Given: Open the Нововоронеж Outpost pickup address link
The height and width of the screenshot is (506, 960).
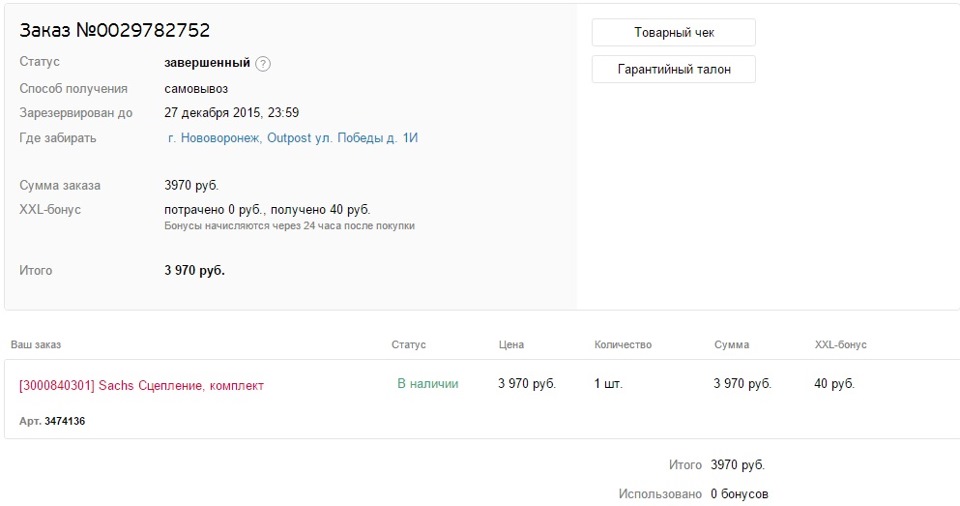Looking at the screenshot, I should click(292, 138).
